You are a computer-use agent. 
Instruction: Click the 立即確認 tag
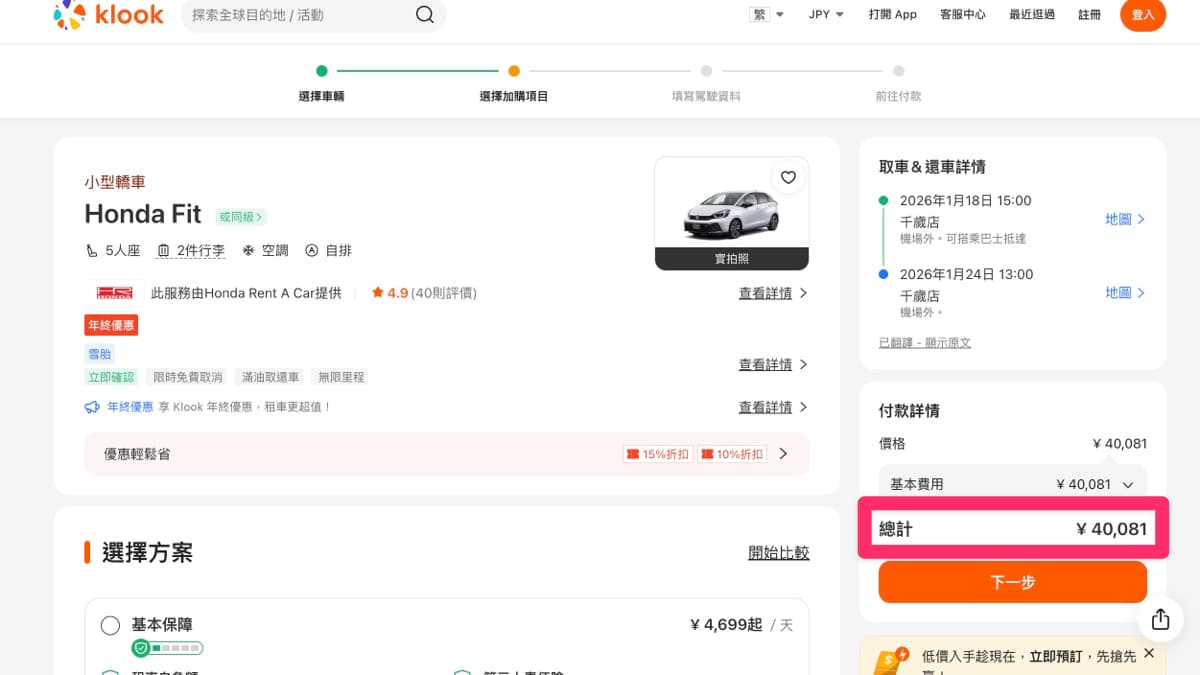(x=111, y=377)
